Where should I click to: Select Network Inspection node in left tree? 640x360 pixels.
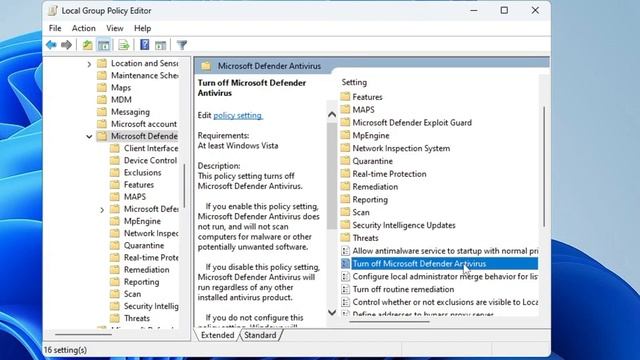[144, 233]
